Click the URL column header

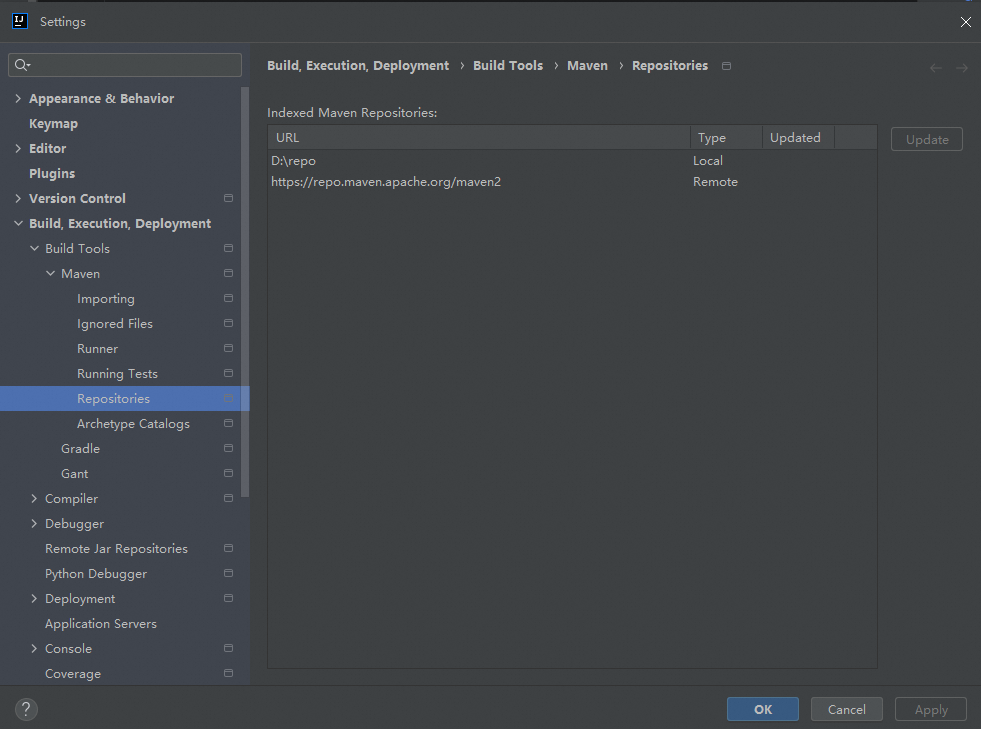479,138
